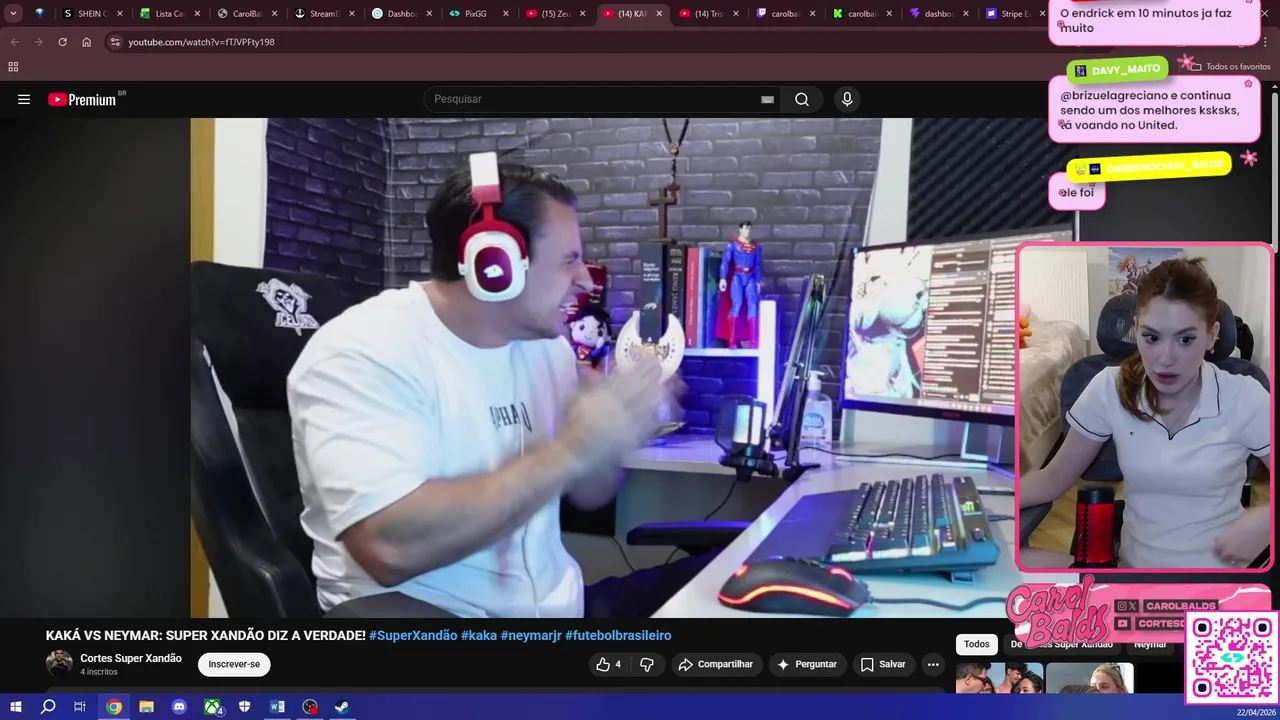The width and height of the screenshot is (1280, 720).
Task: Click the youtube.com address bar URL
Action: (201, 42)
